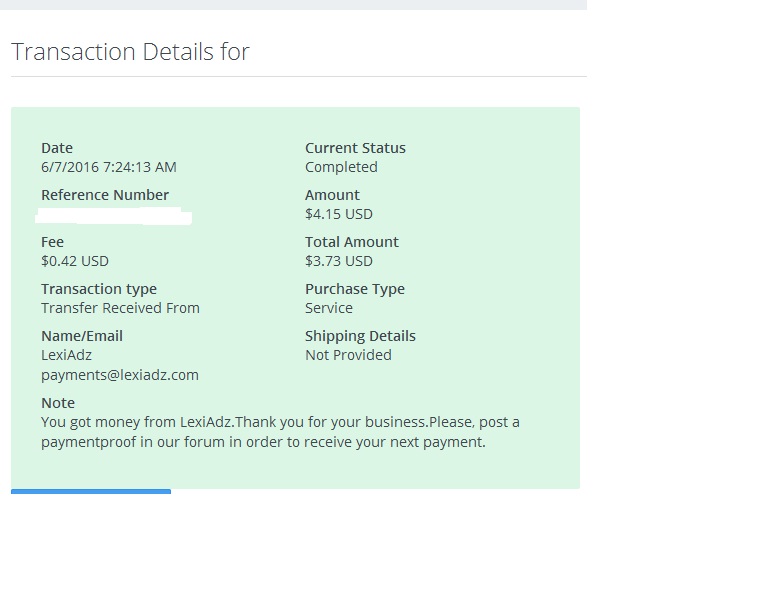Screen dimensions: 768x614
Task: Select the $4.15 USD amount value
Action: (339, 214)
